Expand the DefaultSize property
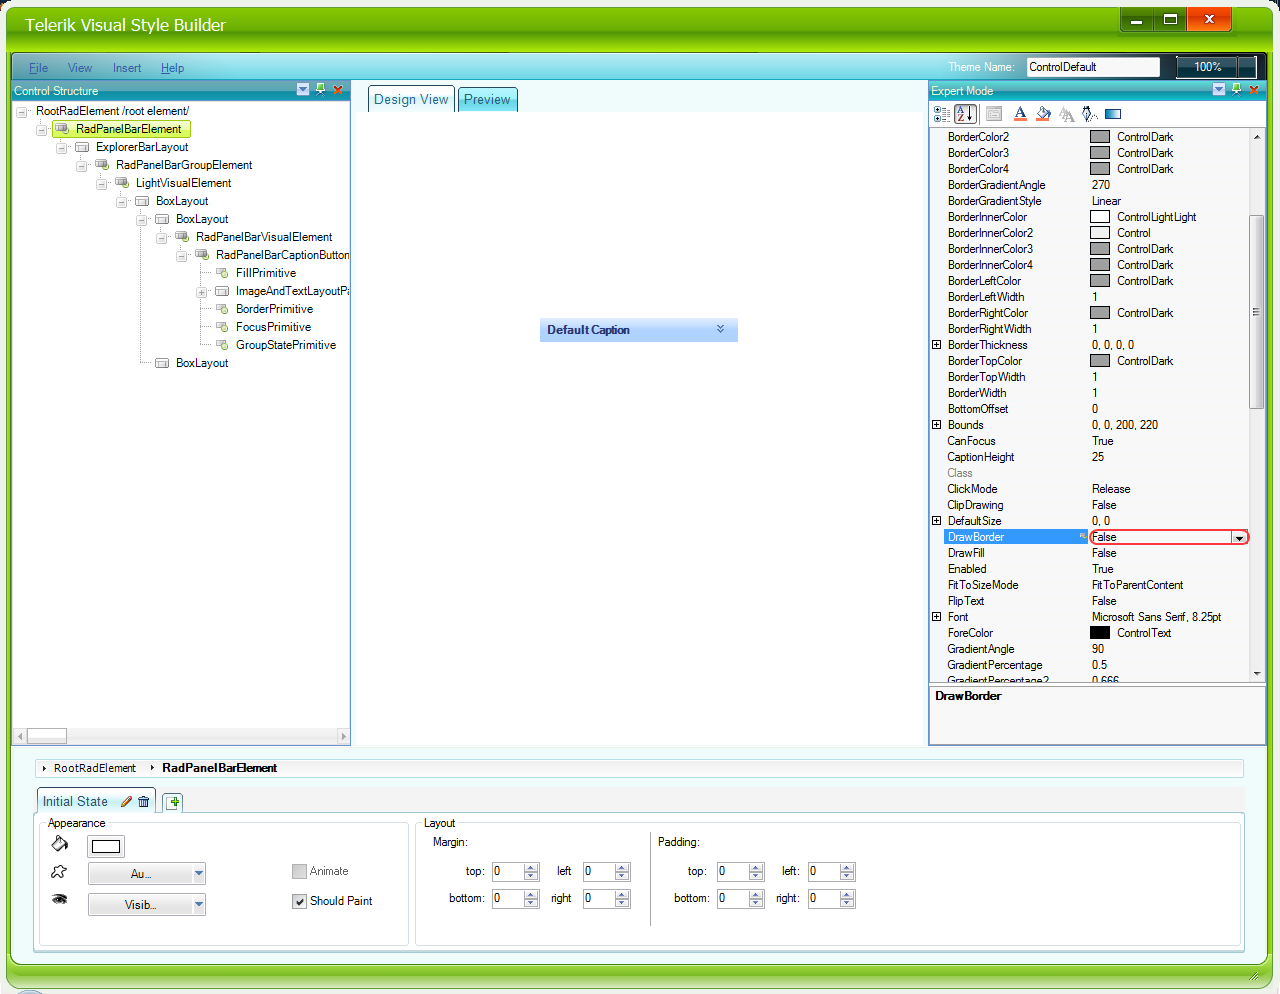1280x994 pixels. tap(937, 521)
